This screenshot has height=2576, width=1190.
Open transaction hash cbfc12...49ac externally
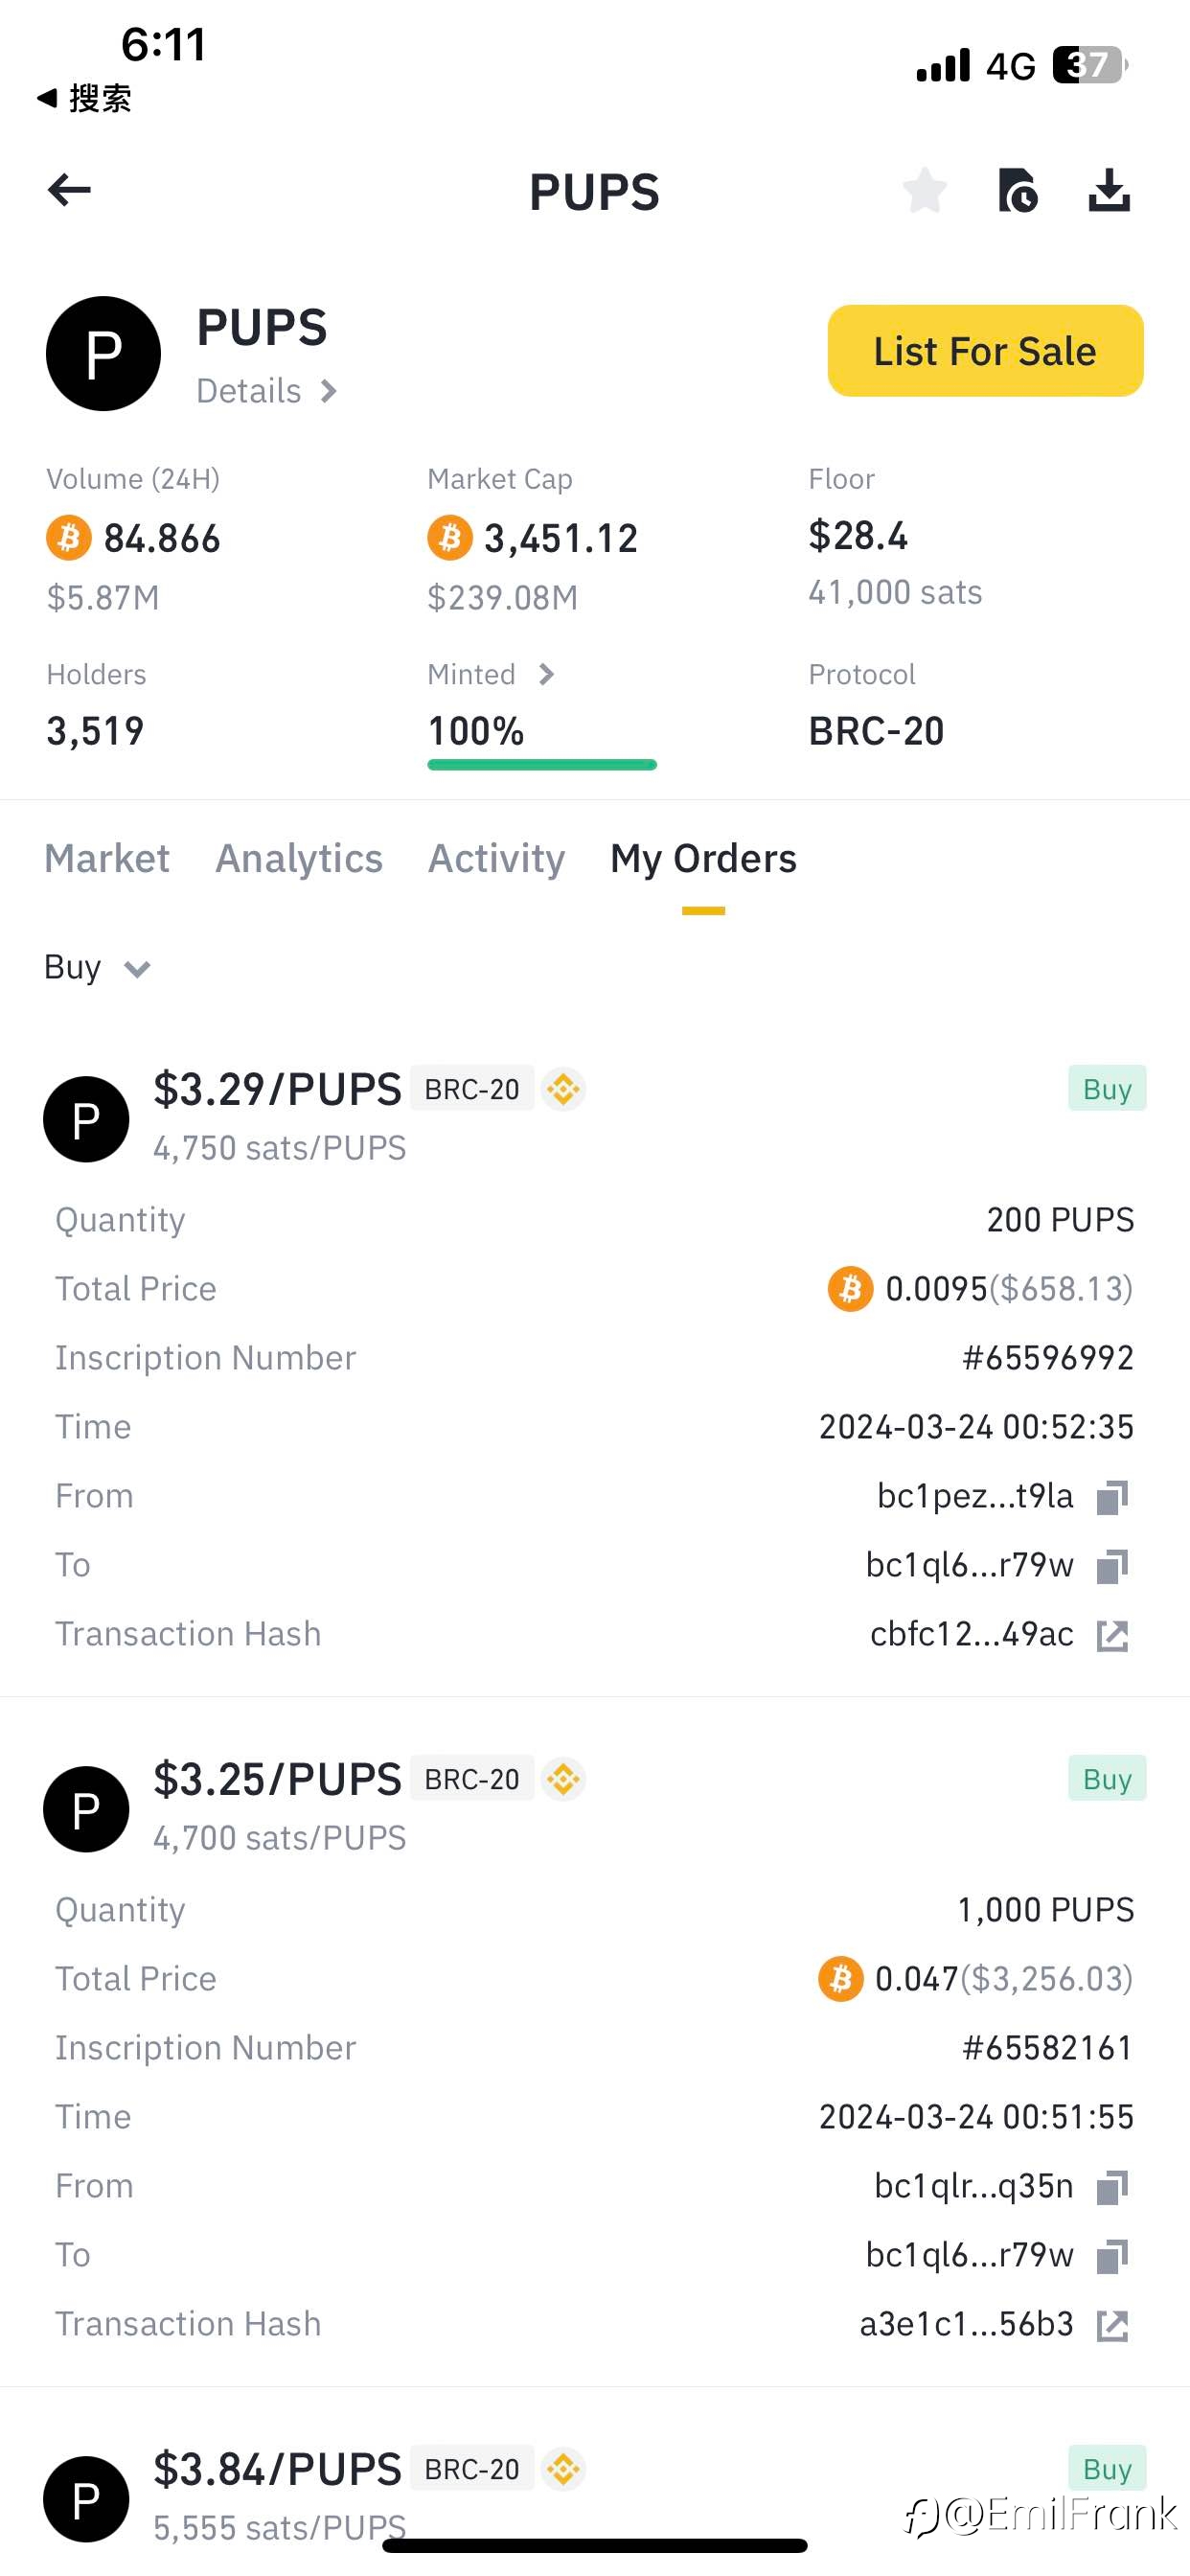coord(1112,1636)
